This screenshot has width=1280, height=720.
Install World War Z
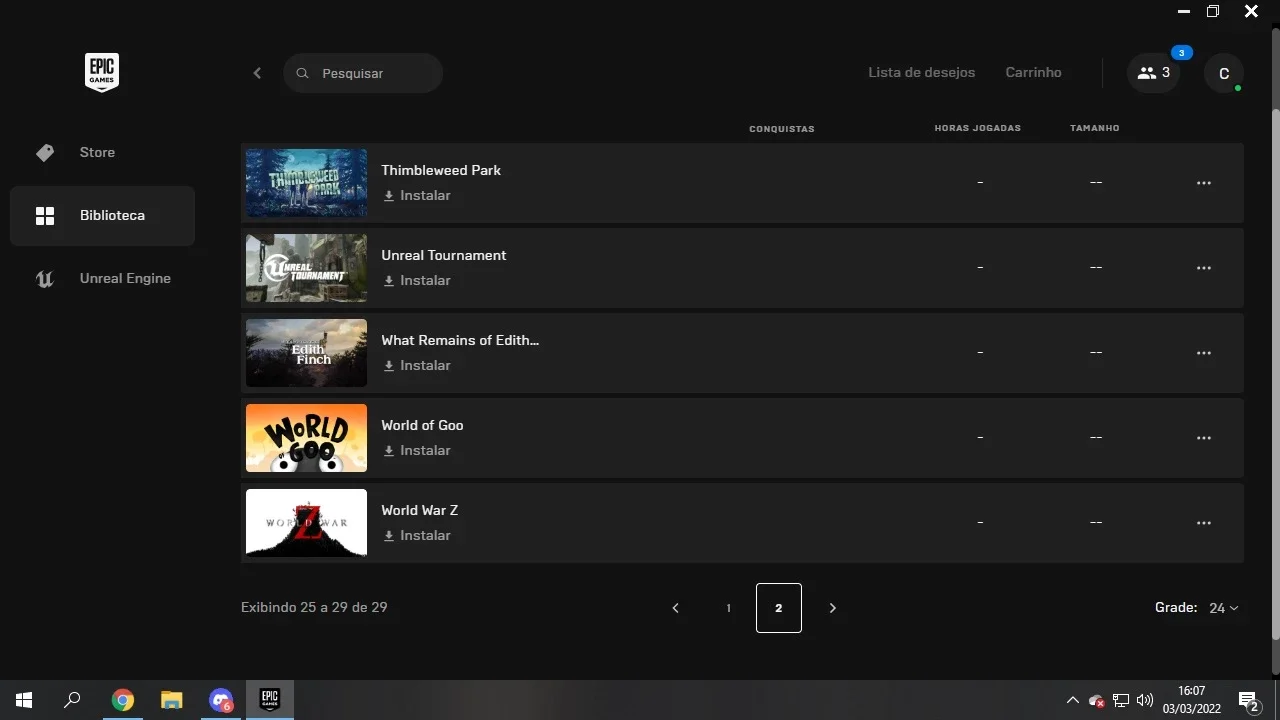point(417,536)
